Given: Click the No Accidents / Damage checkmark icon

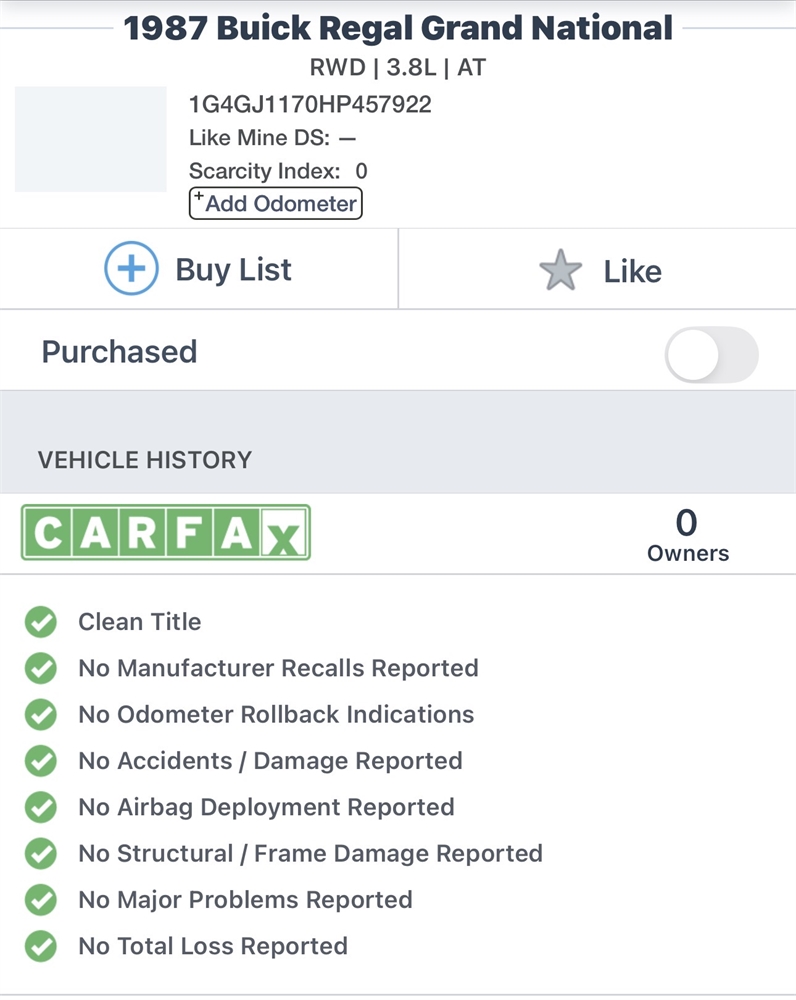Looking at the screenshot, I should [x=41, y=761].
